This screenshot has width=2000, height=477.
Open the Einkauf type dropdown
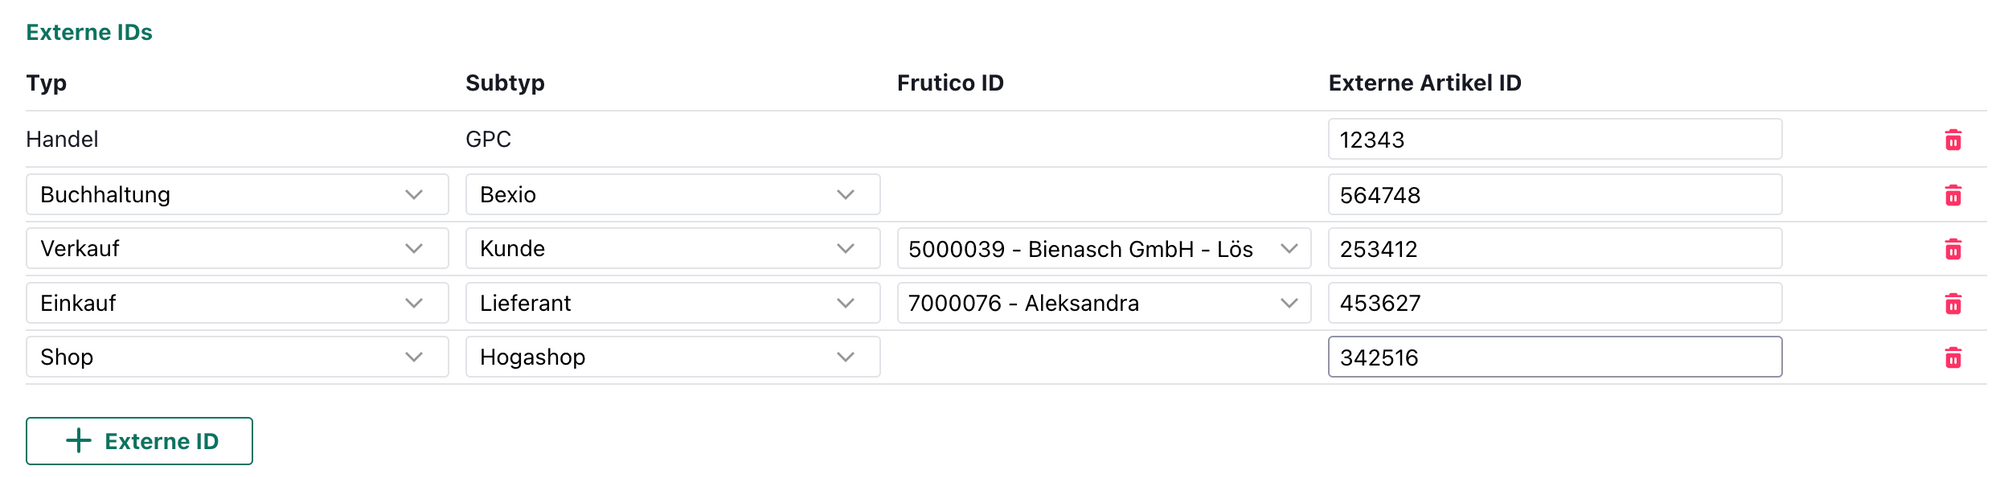pos(237,303)
